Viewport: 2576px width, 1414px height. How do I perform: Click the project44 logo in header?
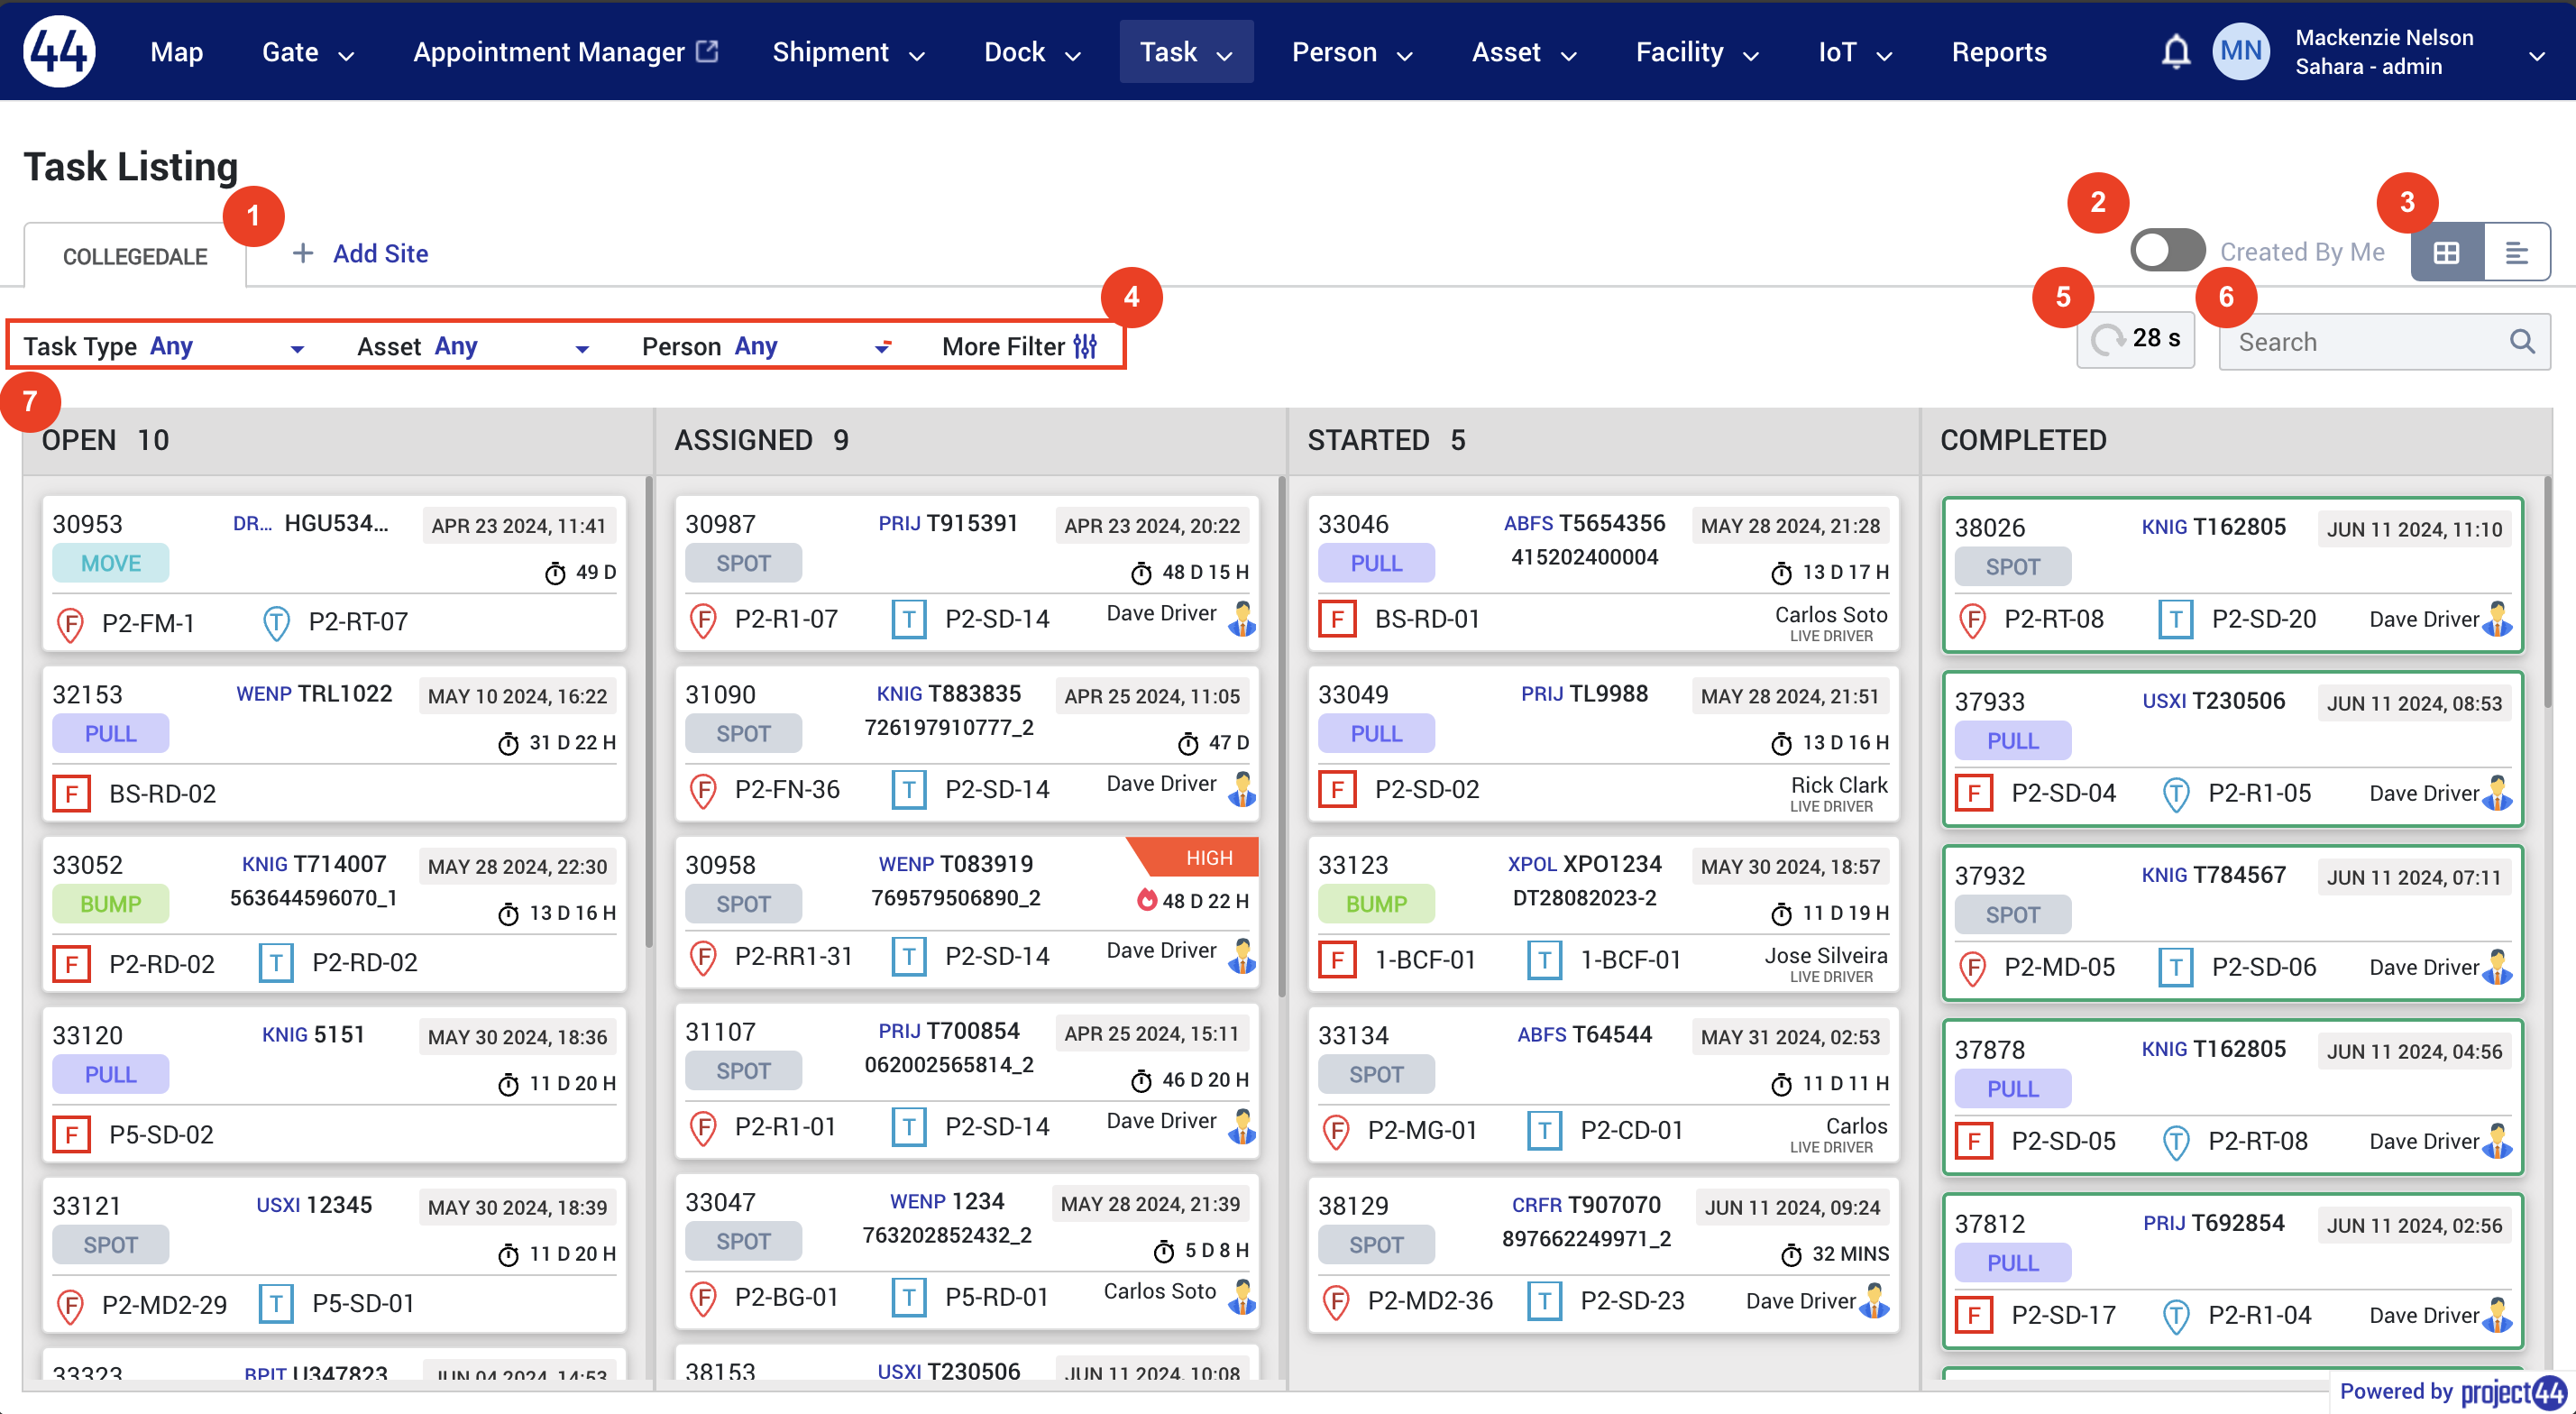click(x=59, y=52)
